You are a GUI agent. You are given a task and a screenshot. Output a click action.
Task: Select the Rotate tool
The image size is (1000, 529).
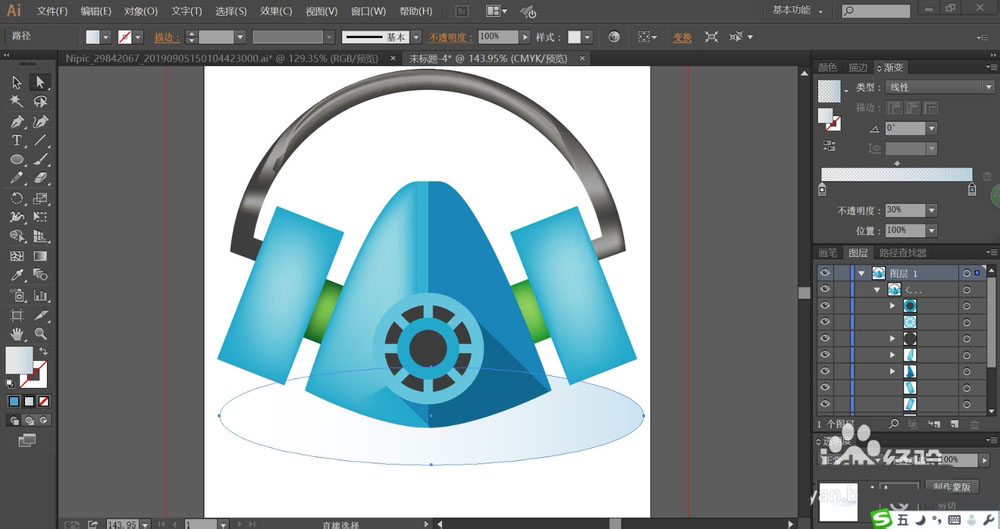point(17,198)
